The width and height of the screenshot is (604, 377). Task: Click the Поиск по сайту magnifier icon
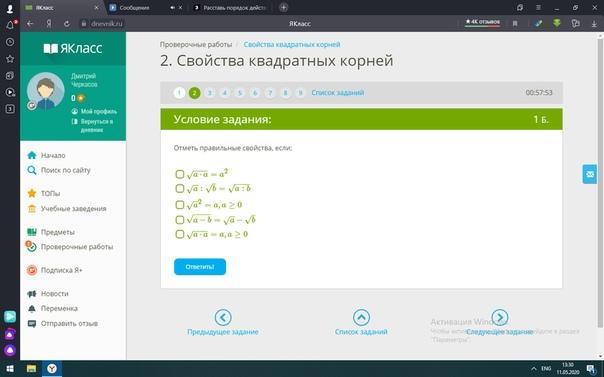[x=32, y=170]
